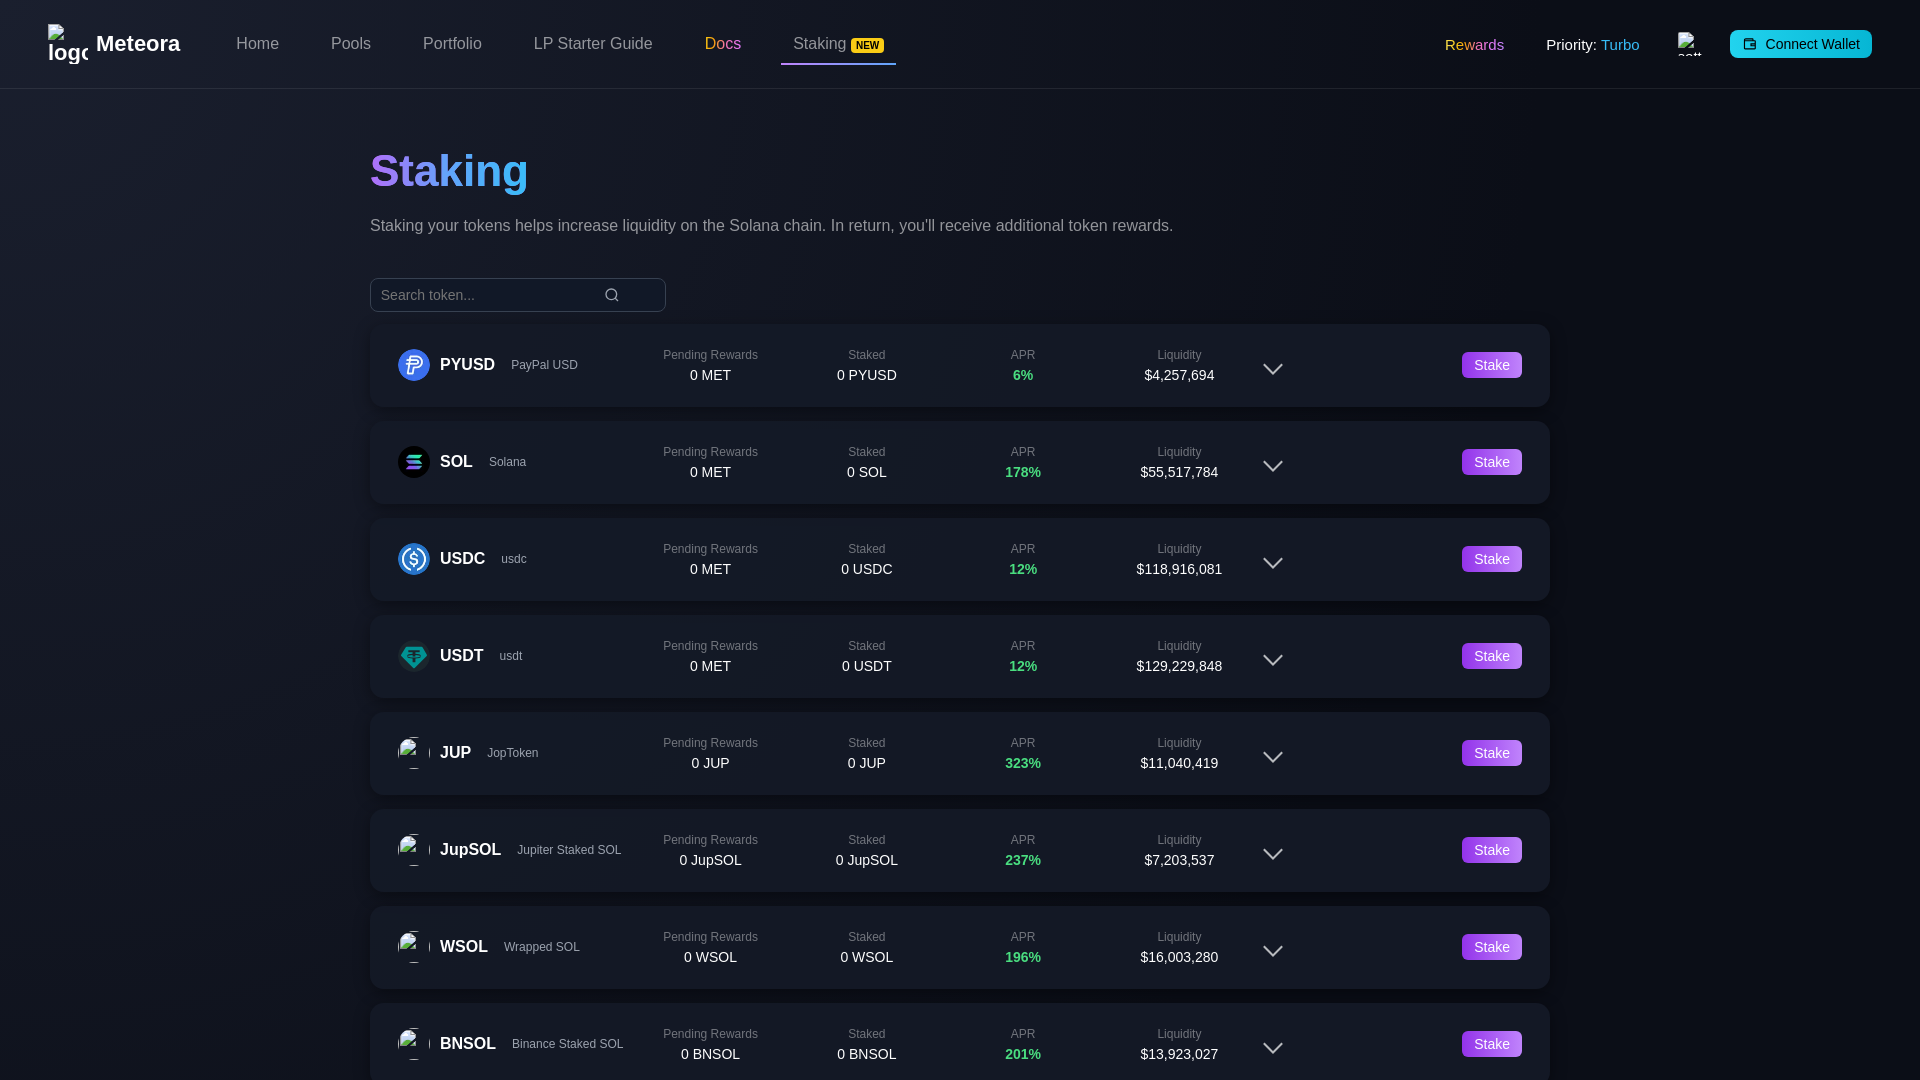Open the Docs link
1920x1080 pixels.
point(723,44)
